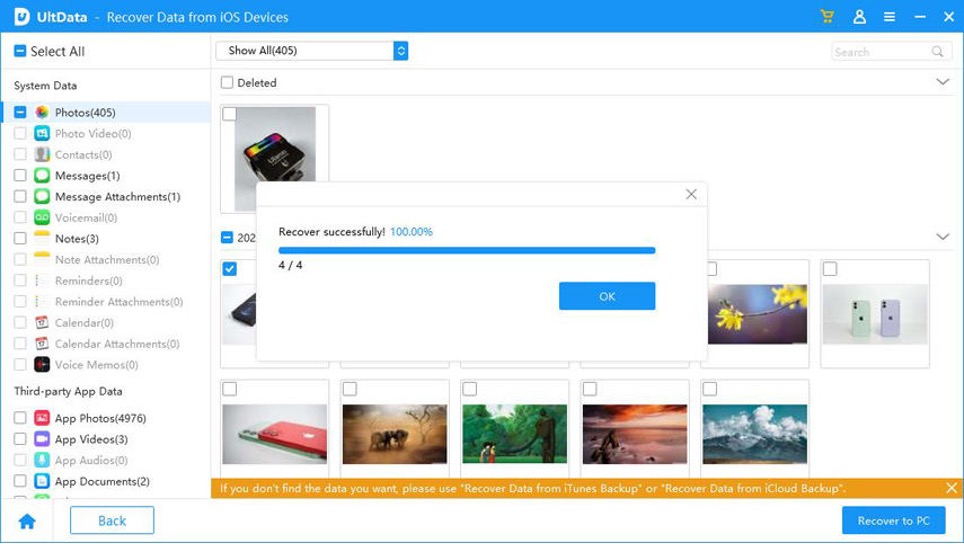Select App Documents(2) in sidebar
The height and width of the screenshot is (544, 964).
coord(101,481)
